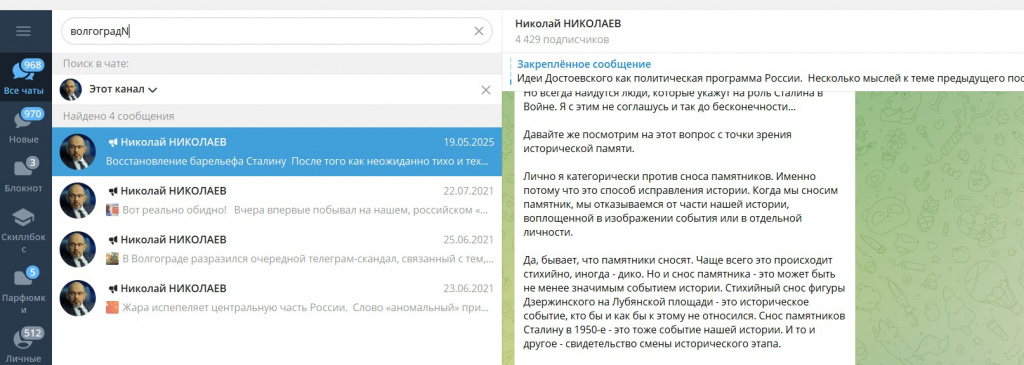Open the Личные chats folder
The width and height of the screenshot is (1024, 365).
click(25, 343)
